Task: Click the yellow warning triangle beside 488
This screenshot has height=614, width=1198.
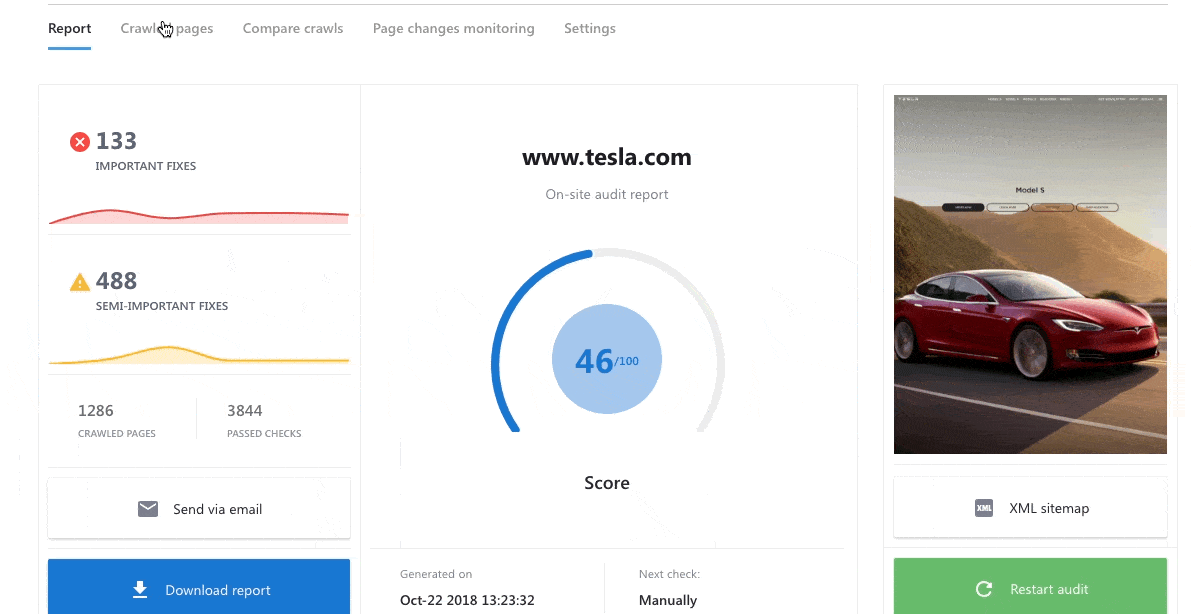Action: click(x=79, y=283)
